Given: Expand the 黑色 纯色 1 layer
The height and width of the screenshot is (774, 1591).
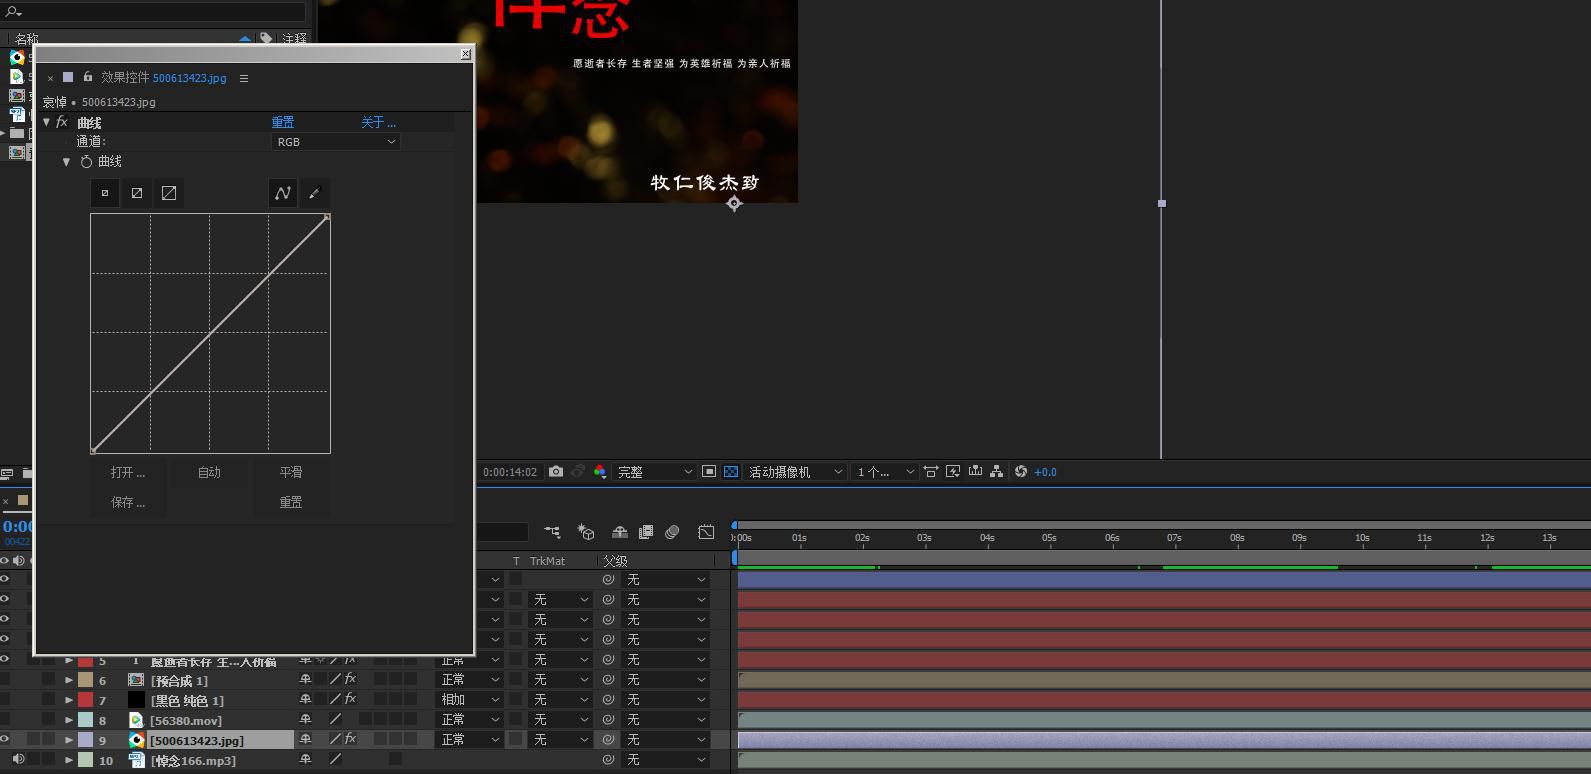Looking at the screenshot, I should point(69,700).
